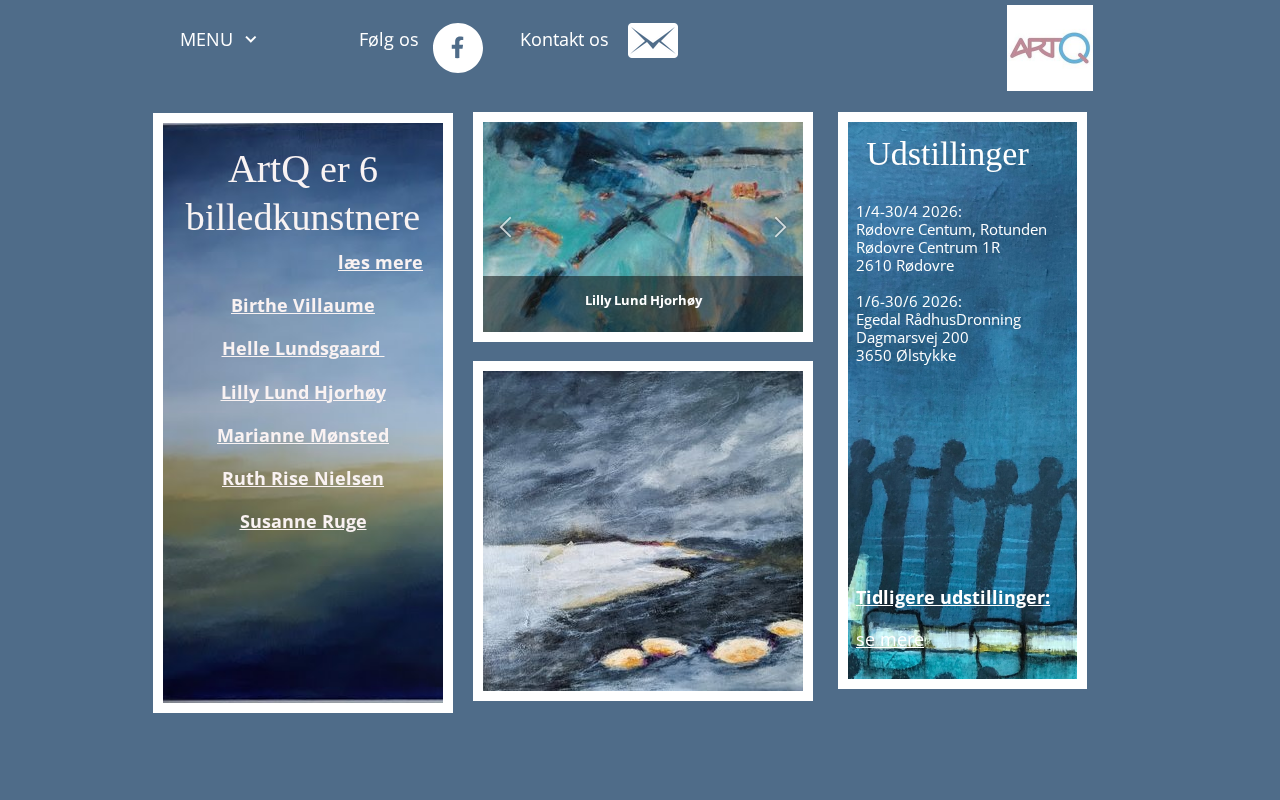
Task: Open Lilly Lund Hjorhøy artist link
Action: click(303, 392)
